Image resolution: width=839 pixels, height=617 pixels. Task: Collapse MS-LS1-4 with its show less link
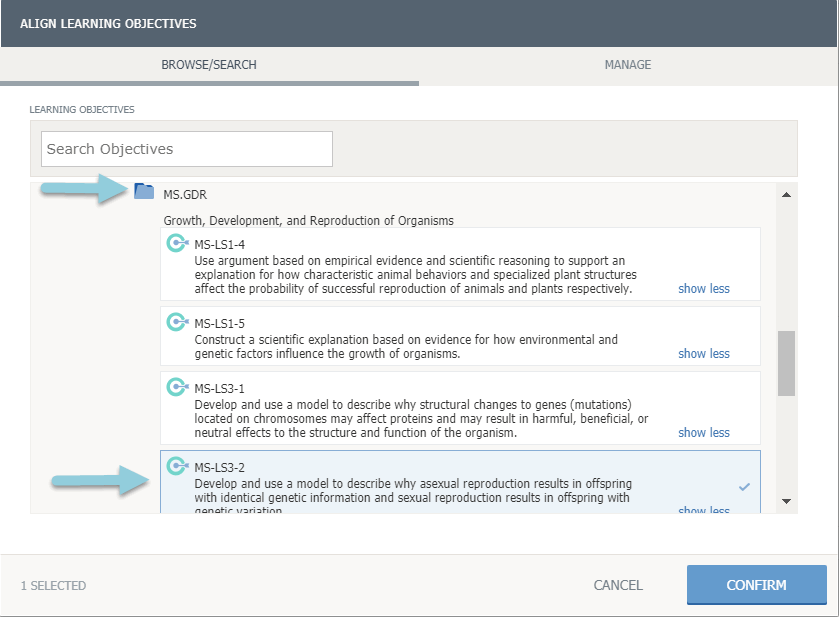[x=704, y=289]
